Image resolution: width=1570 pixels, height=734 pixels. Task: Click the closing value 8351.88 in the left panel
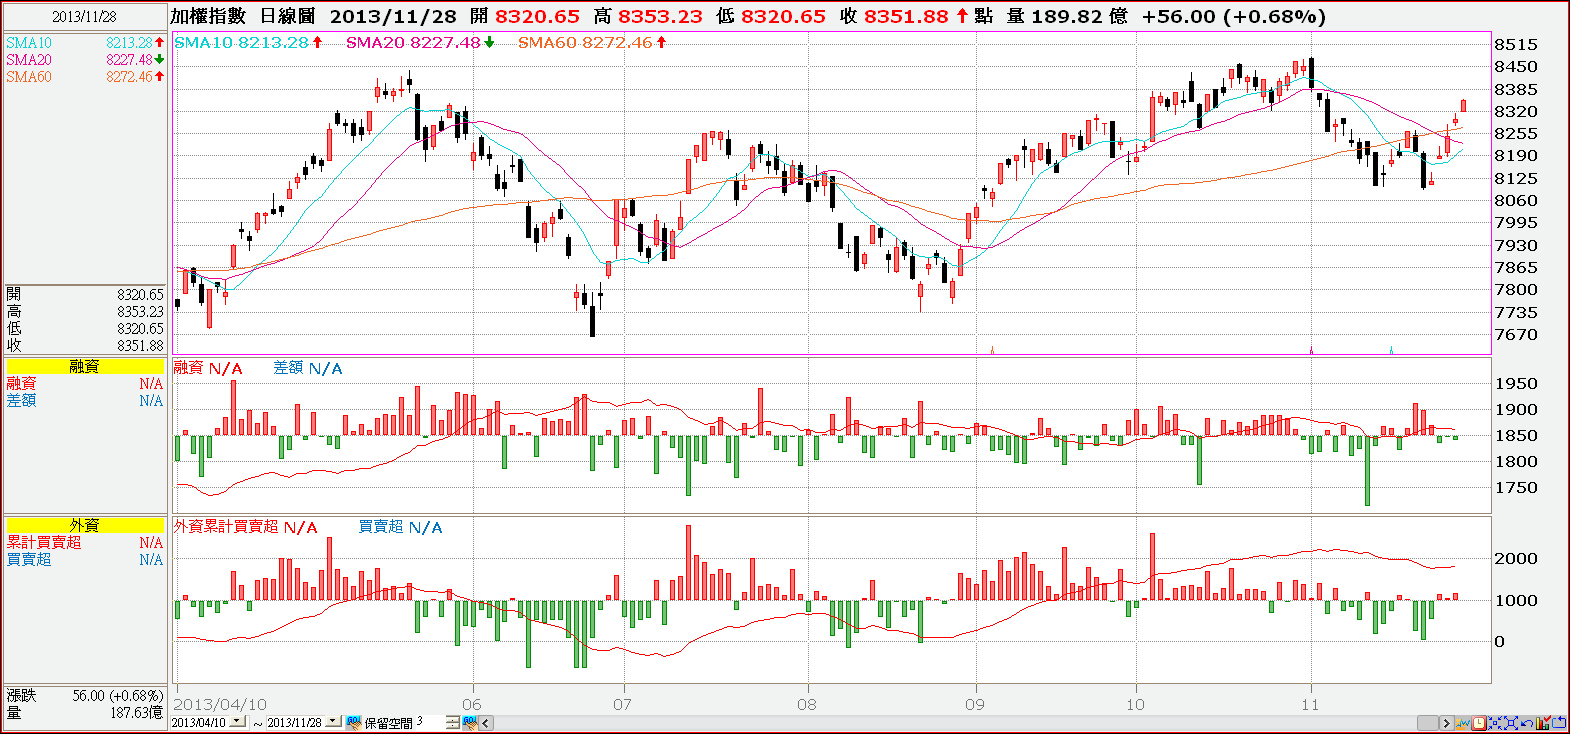click(x=140, y=346)
